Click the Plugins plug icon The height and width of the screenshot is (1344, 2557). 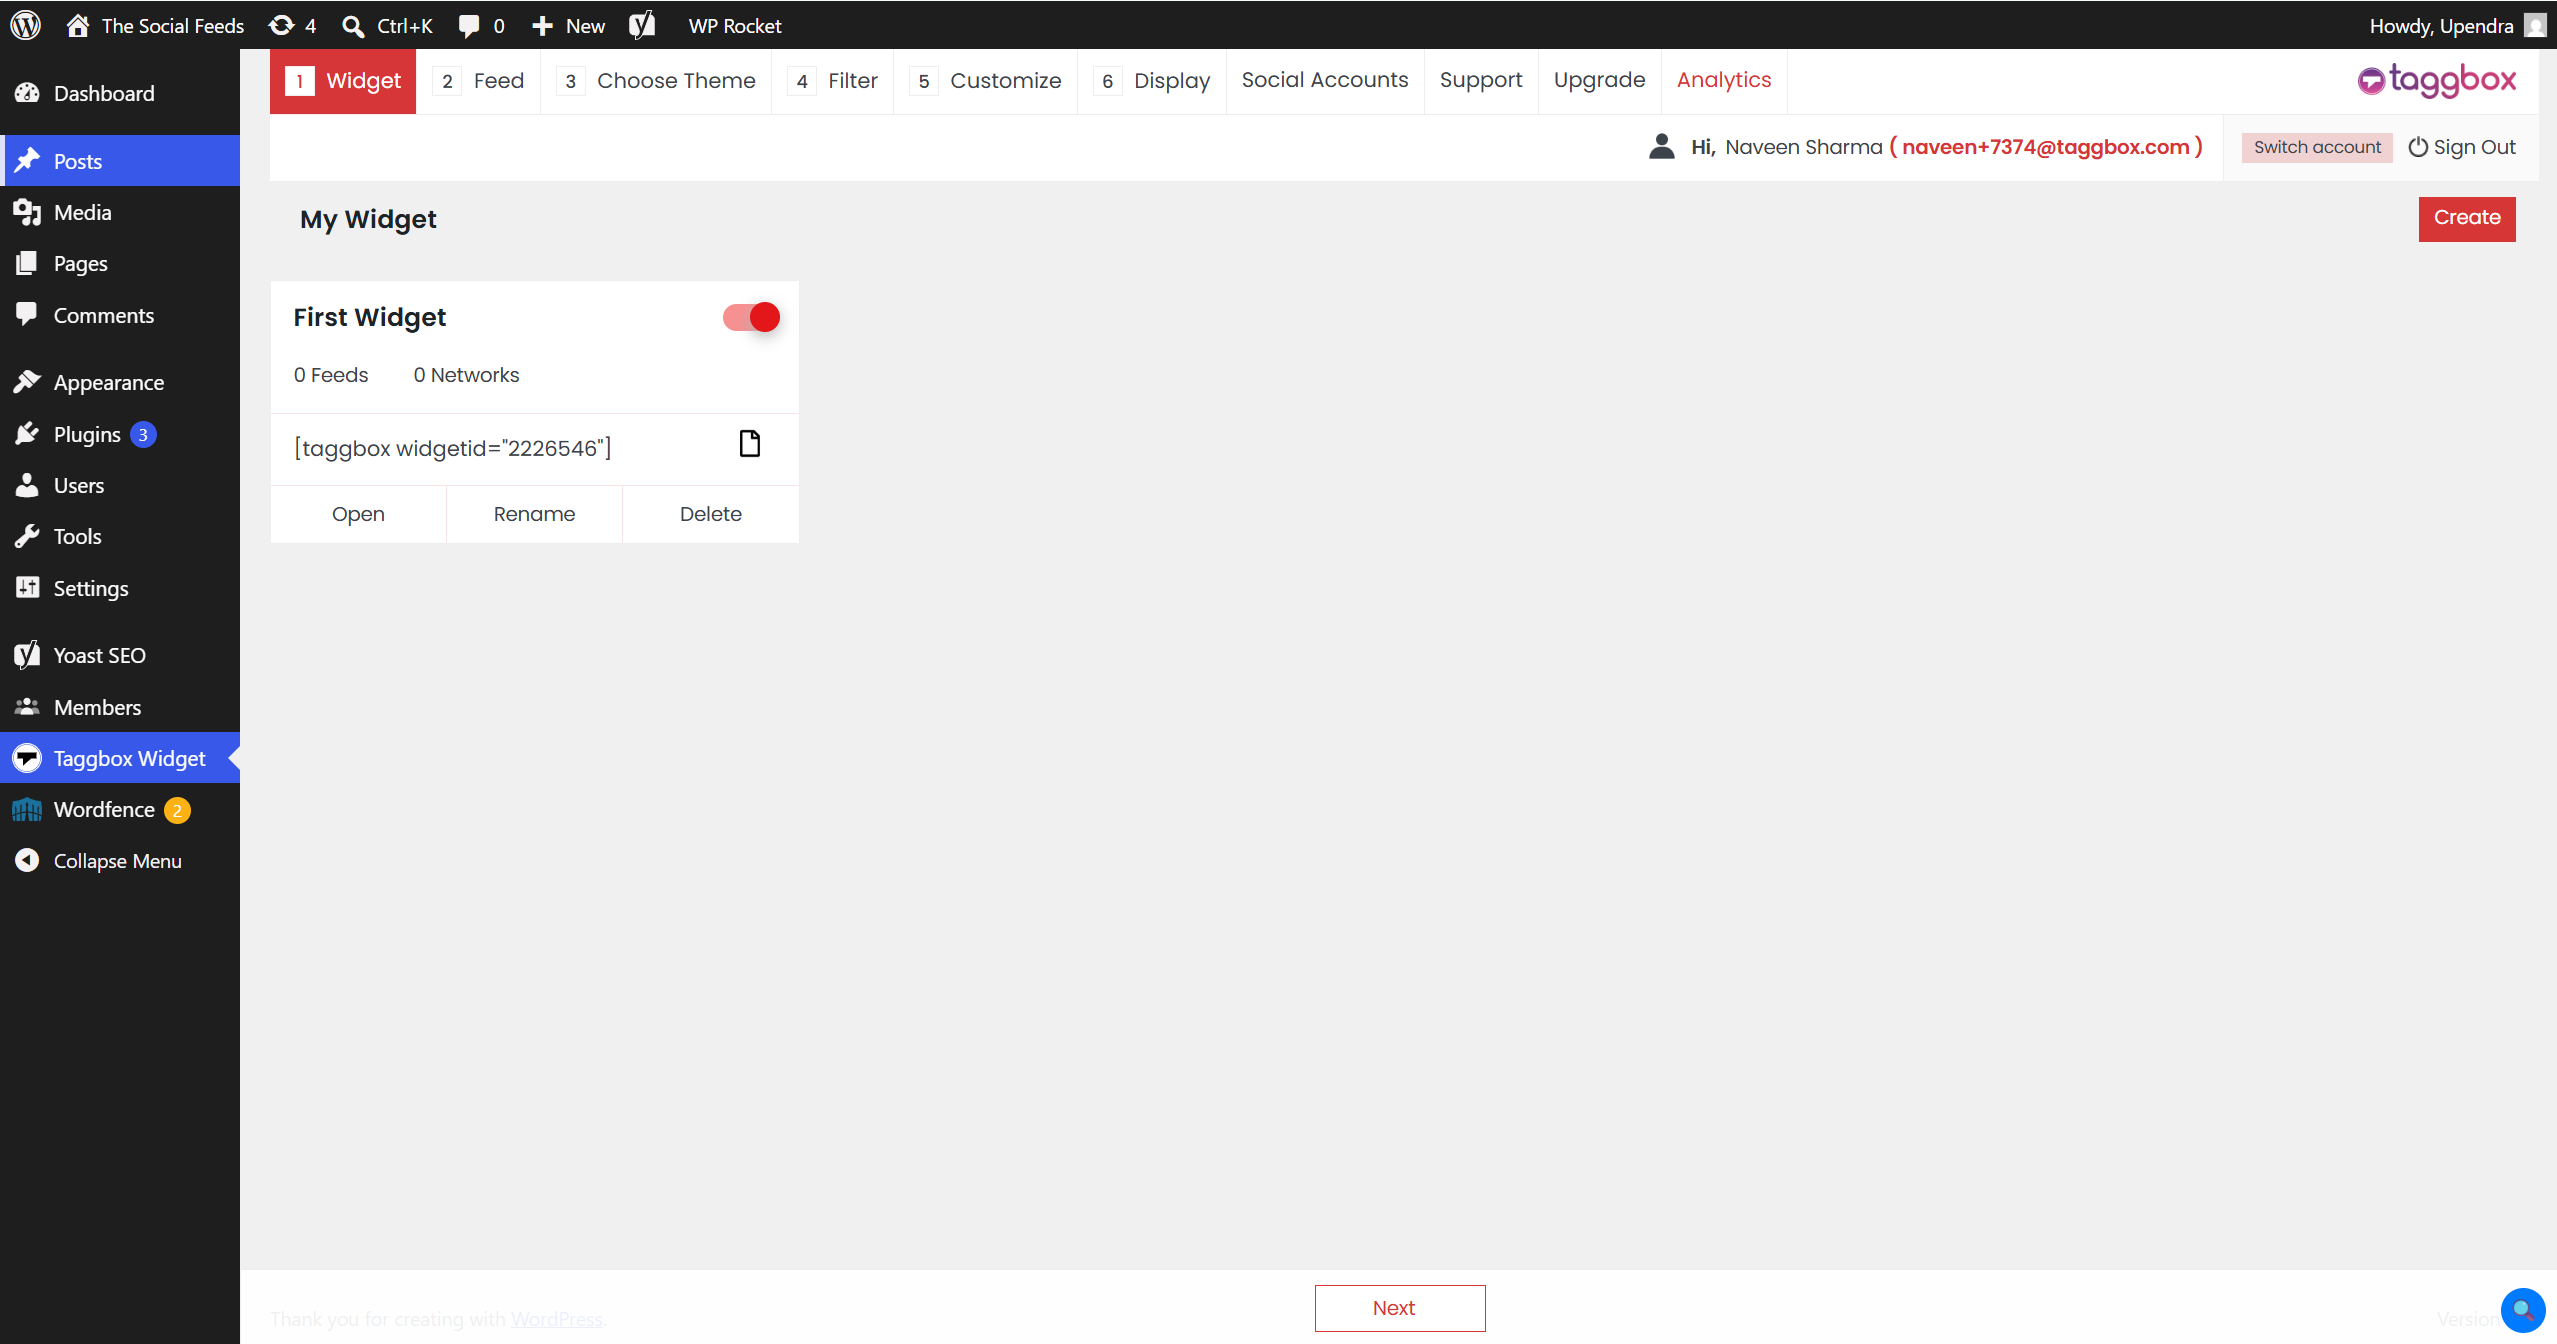click(x=27, y=434)
